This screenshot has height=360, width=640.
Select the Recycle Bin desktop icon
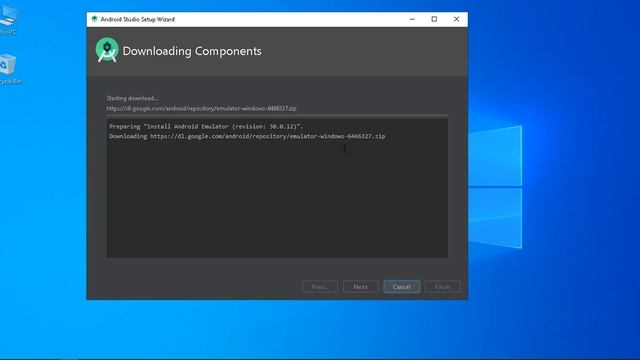coord(9,69)
